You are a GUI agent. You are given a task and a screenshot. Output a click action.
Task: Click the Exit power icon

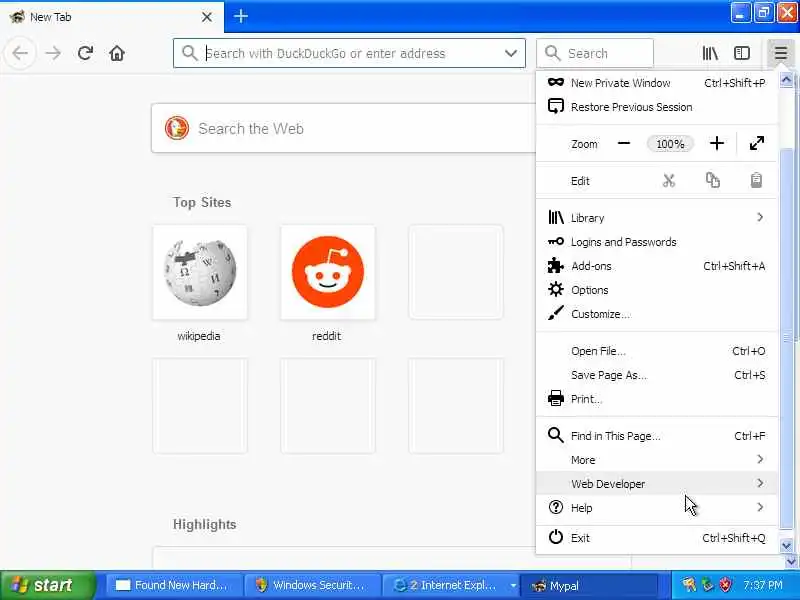[x=556, y=537]
